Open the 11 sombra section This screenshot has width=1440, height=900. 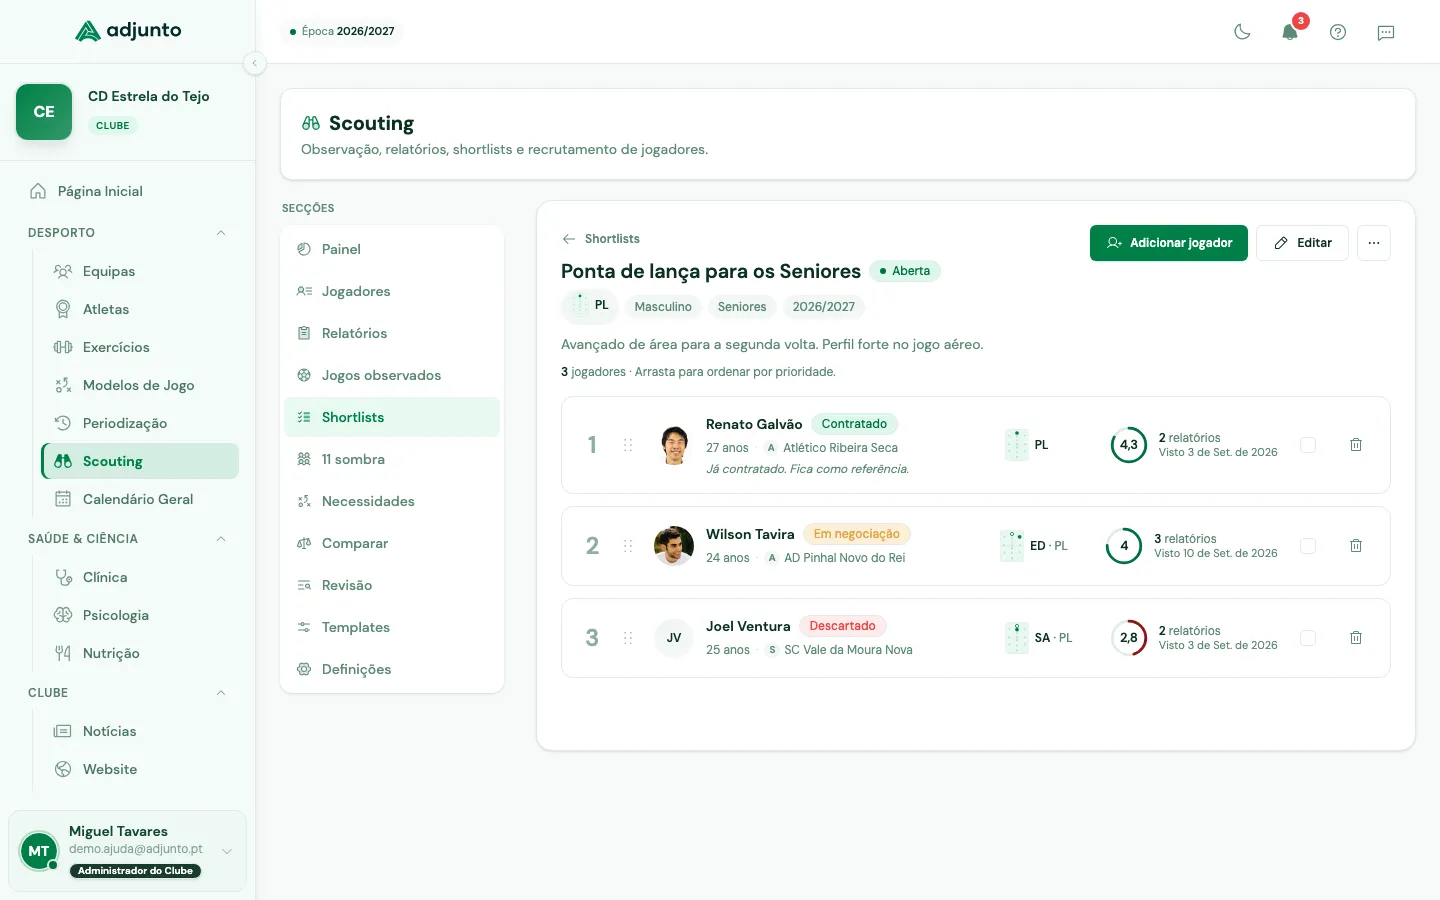[x=392, y=459]
